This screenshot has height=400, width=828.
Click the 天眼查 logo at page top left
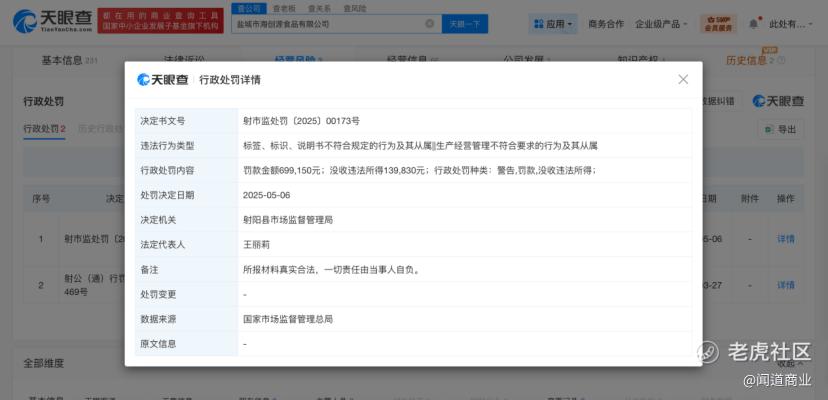tap(52, 21)
